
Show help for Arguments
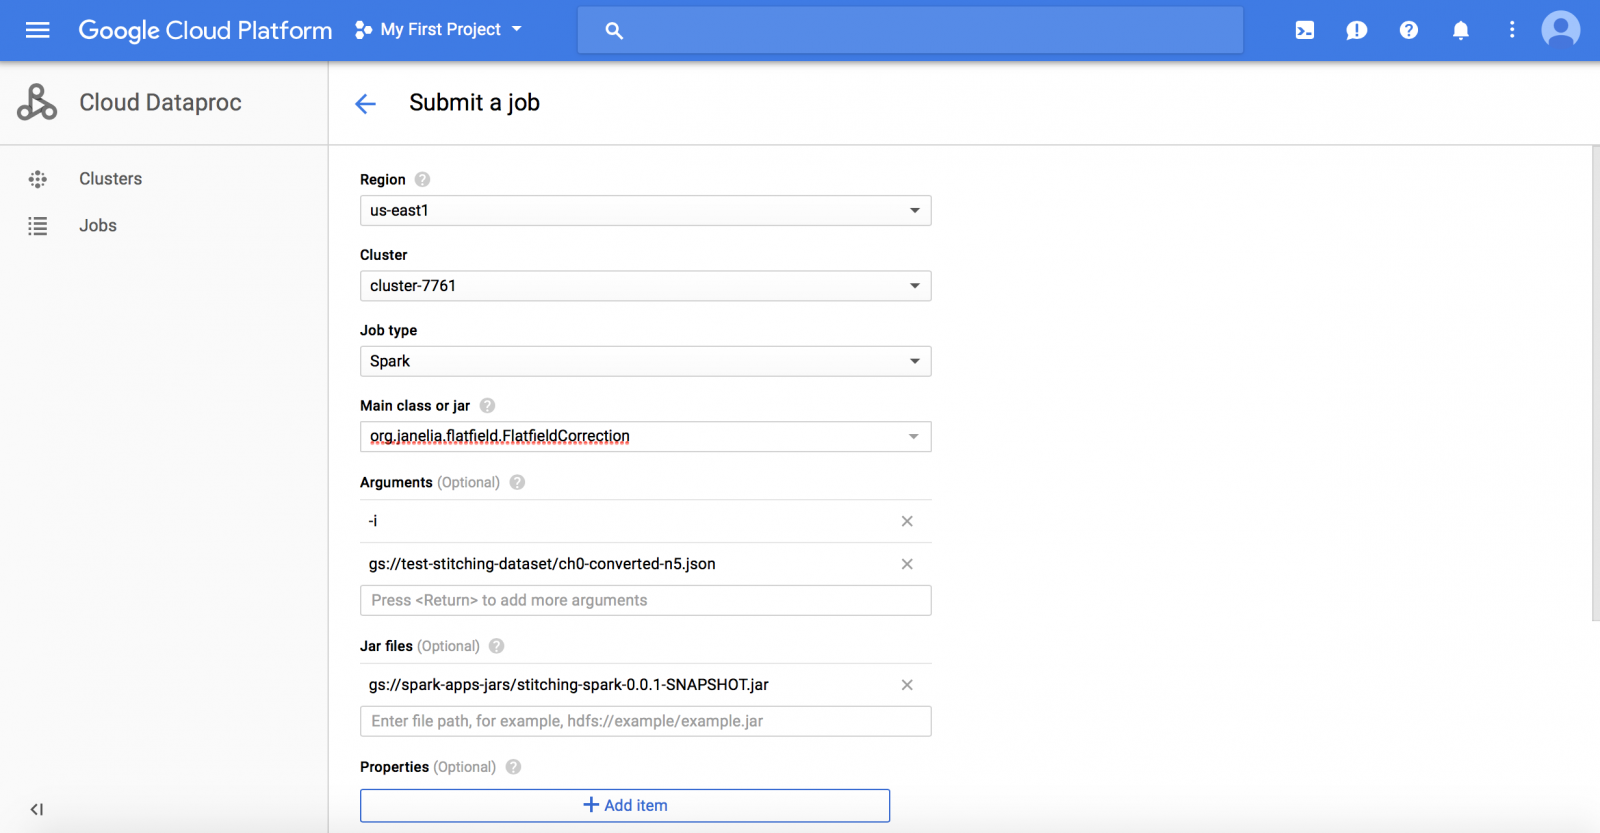517,482
